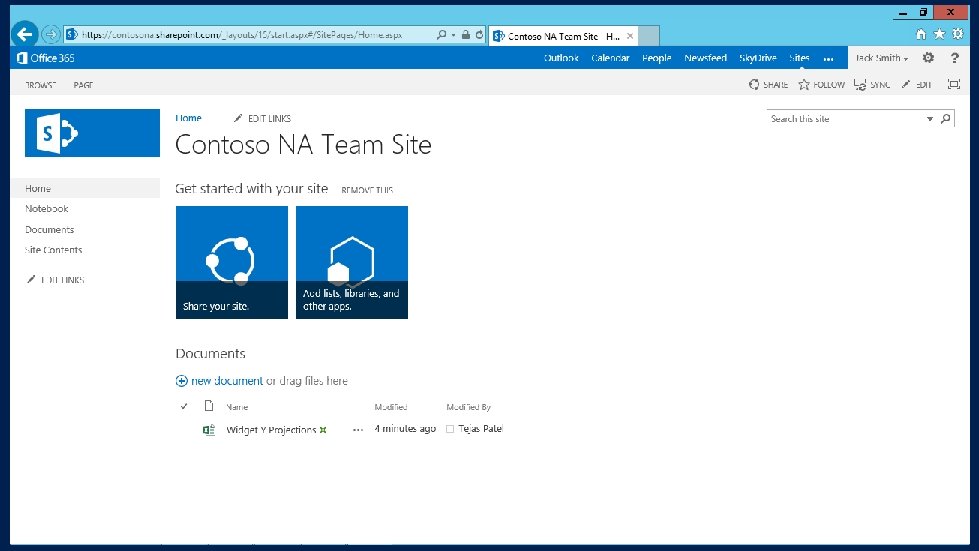Open Site Contents in left navigation
The image size is (979, 551).
54,250
